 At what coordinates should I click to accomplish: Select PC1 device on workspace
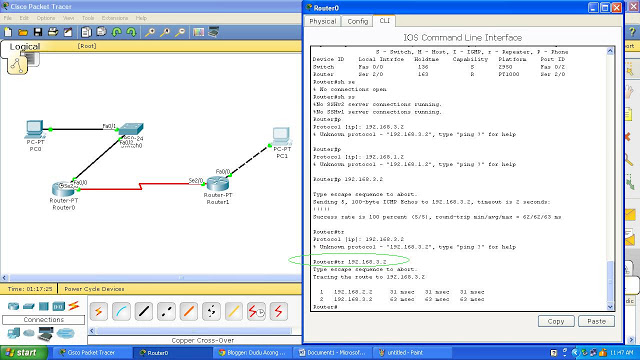tap(282, 136)
